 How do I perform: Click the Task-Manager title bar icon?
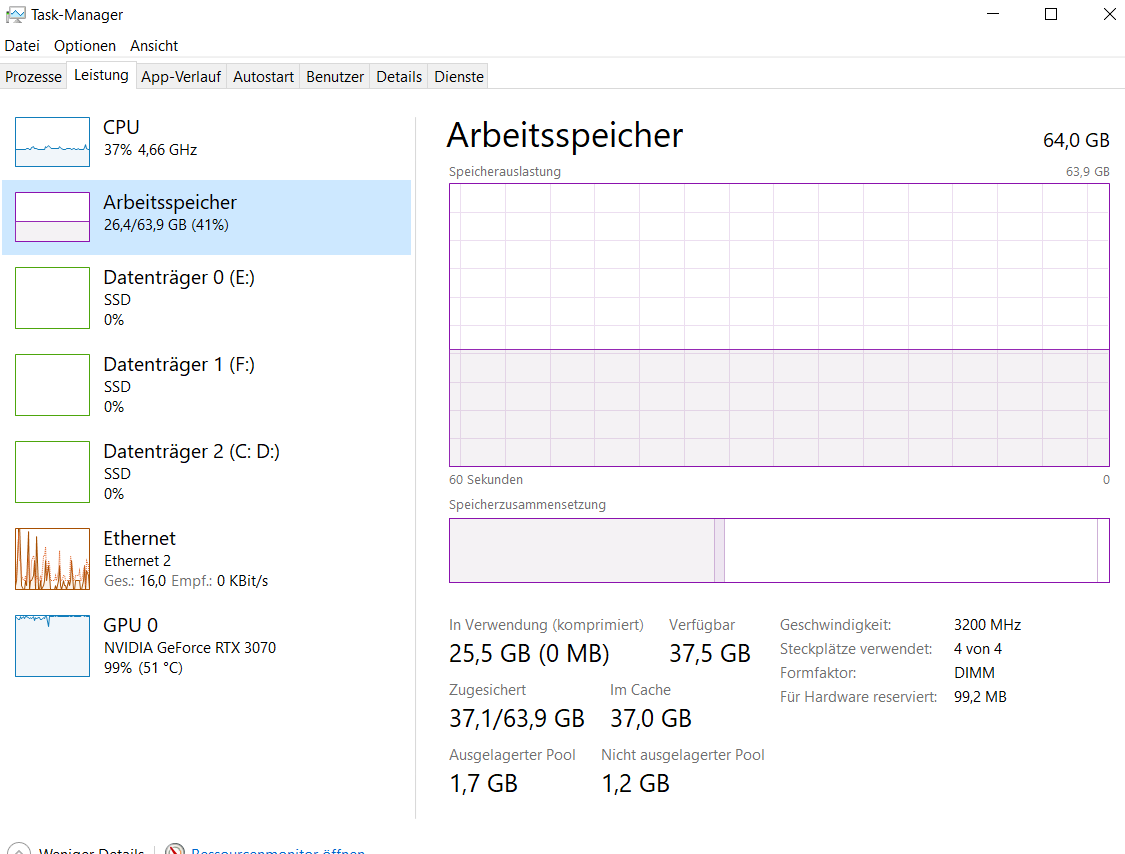coord(15,15)
